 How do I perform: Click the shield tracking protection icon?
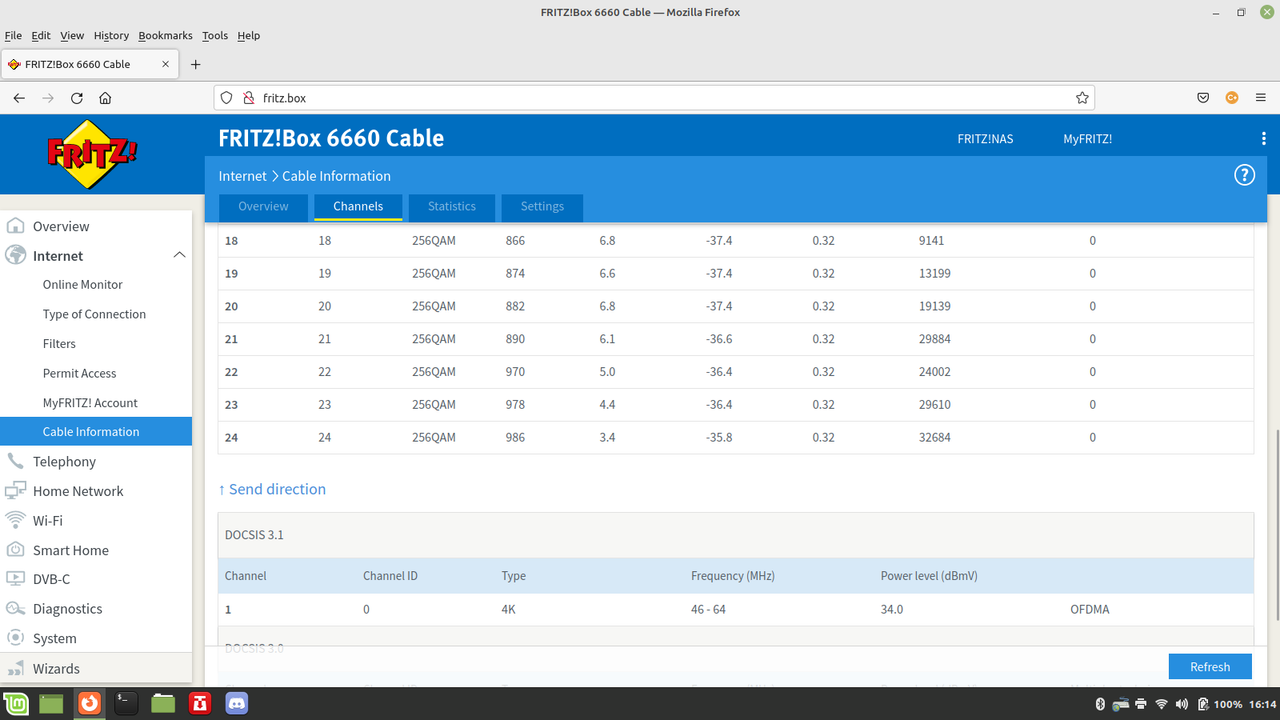(226, 98)
